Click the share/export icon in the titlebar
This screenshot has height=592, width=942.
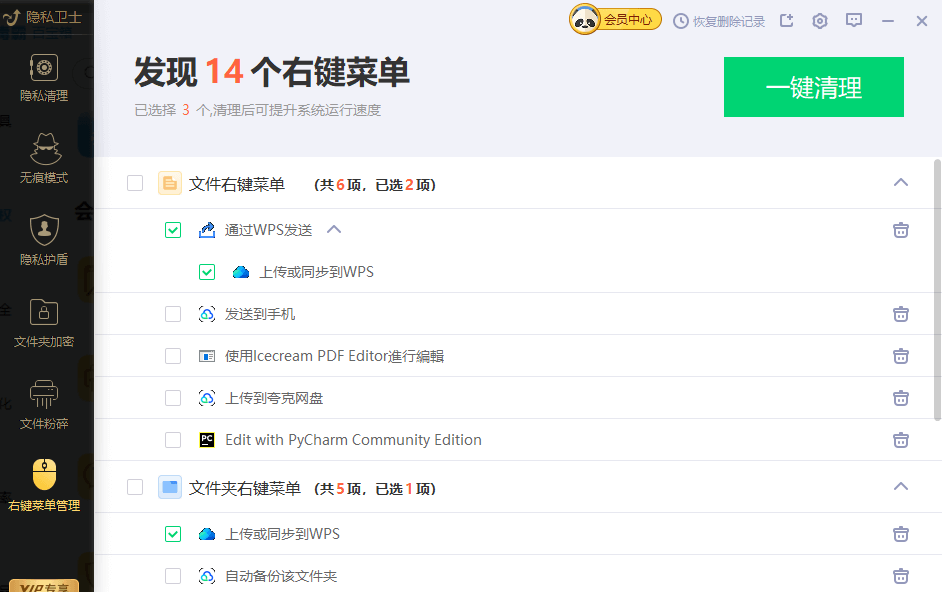786,20
